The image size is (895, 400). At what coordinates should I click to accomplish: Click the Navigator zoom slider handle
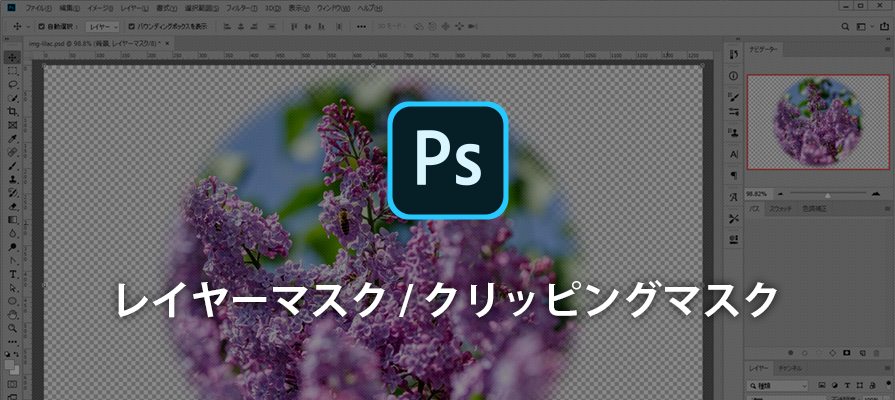[827, 195]
